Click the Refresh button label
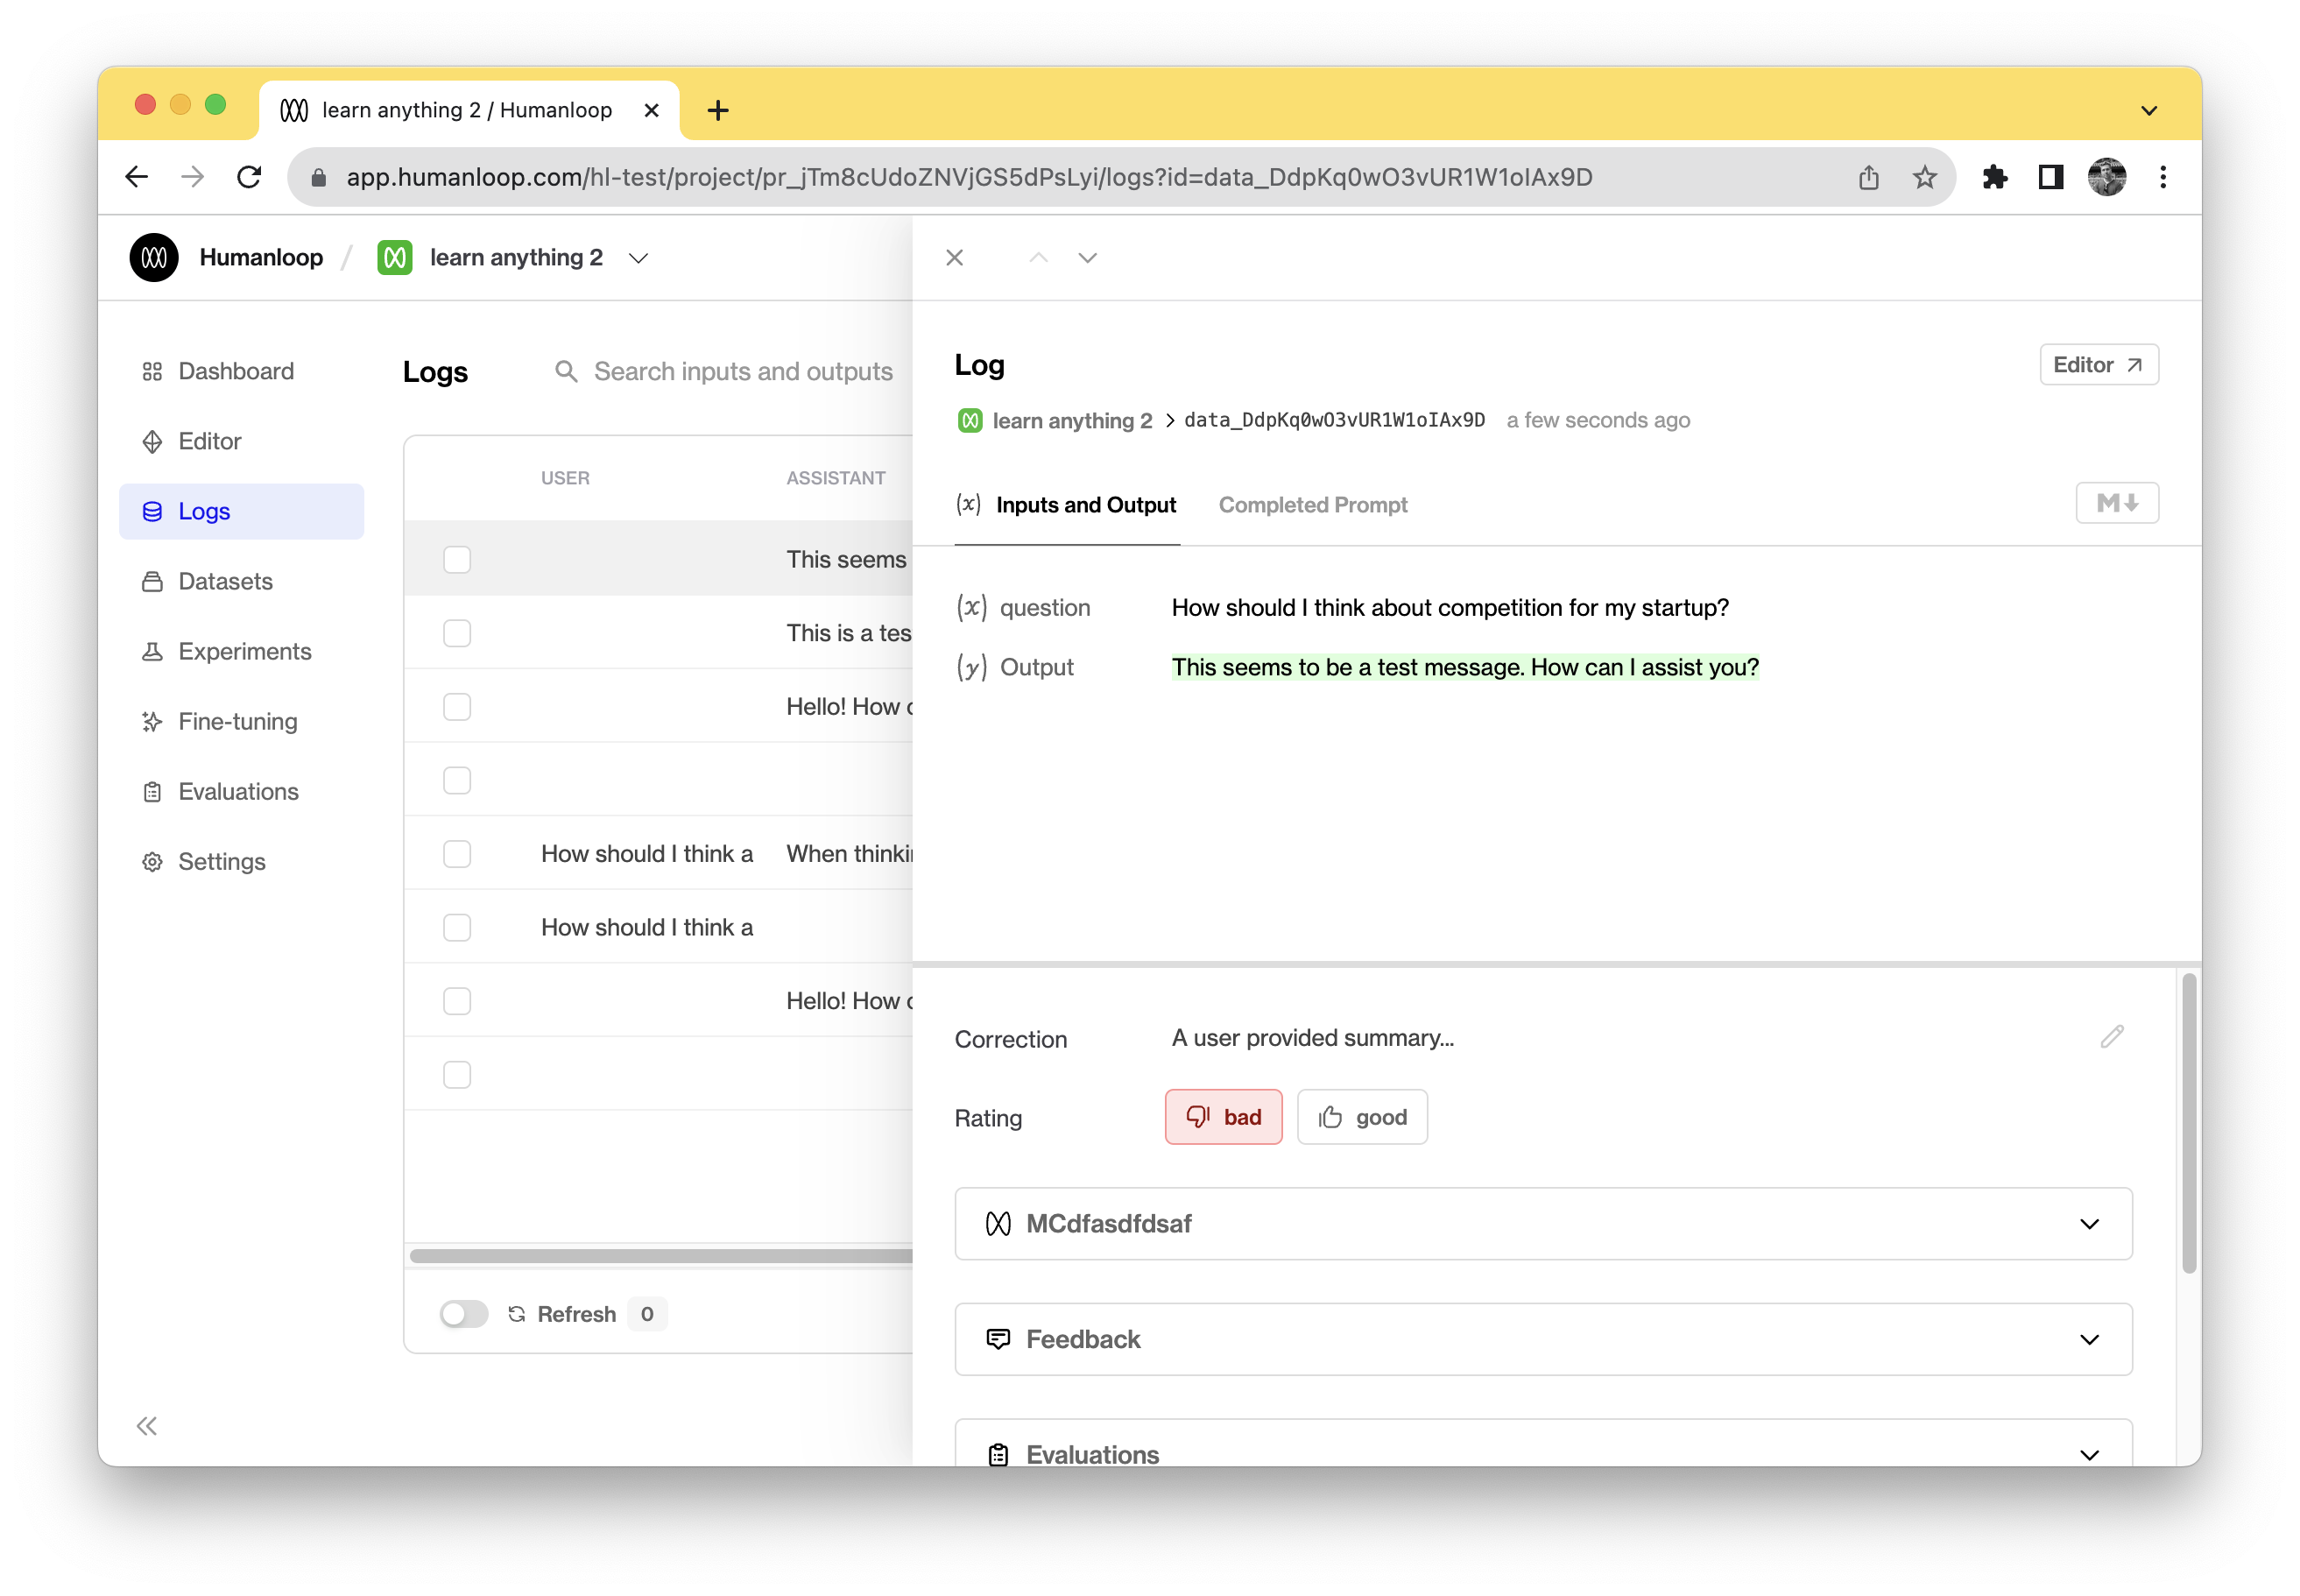The width and height of the screenshot is (2300, 1596). pyautogui.click(x=576, y=1313)
